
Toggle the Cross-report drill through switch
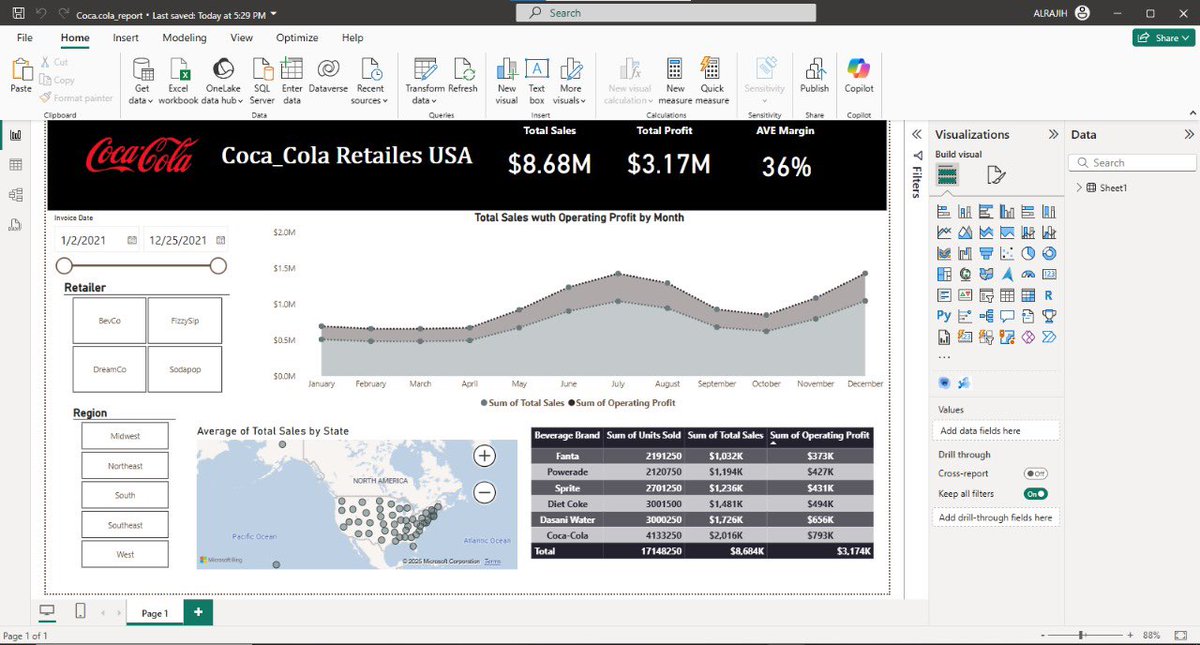(x=1035, y=473)
